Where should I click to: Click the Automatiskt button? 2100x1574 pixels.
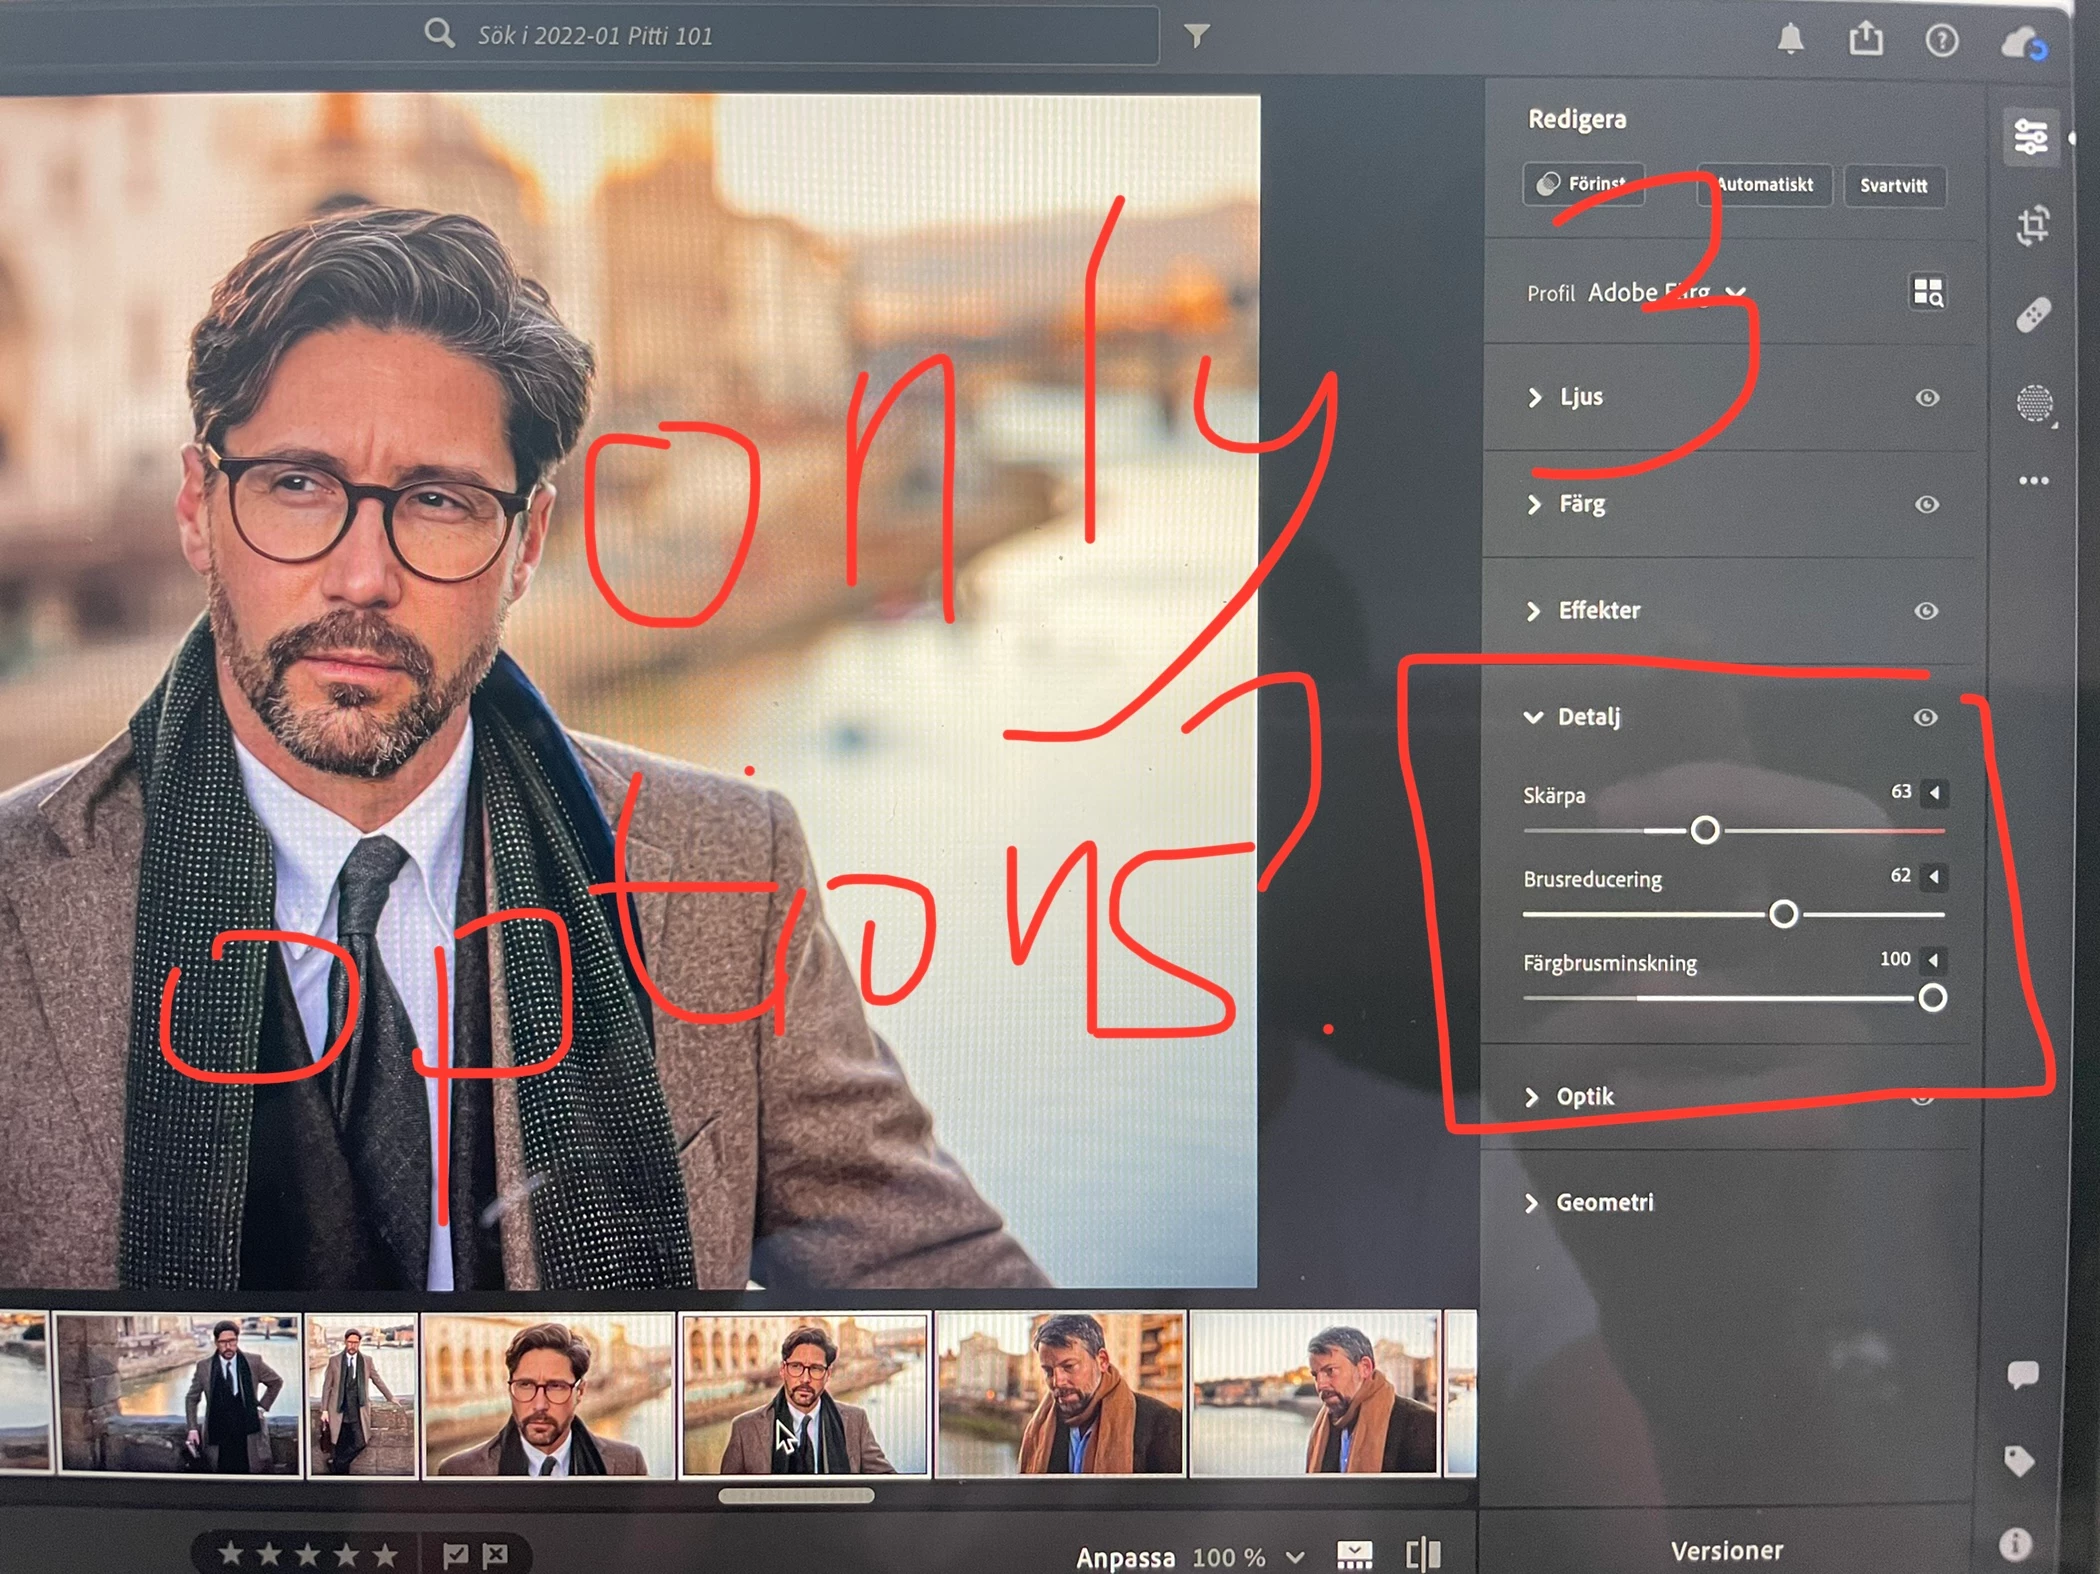(x=1764, y=185)
